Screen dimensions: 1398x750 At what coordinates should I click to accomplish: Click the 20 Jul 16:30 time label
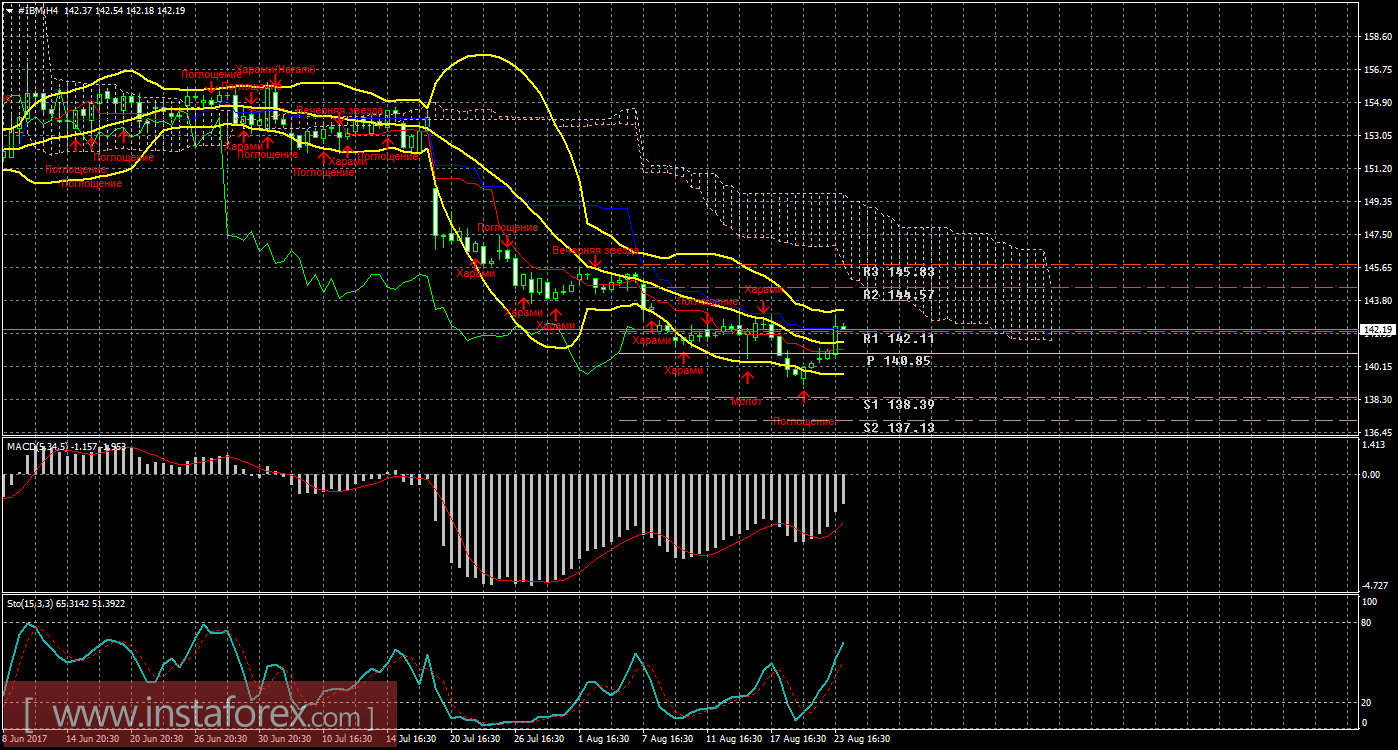[x=475, y=739]
